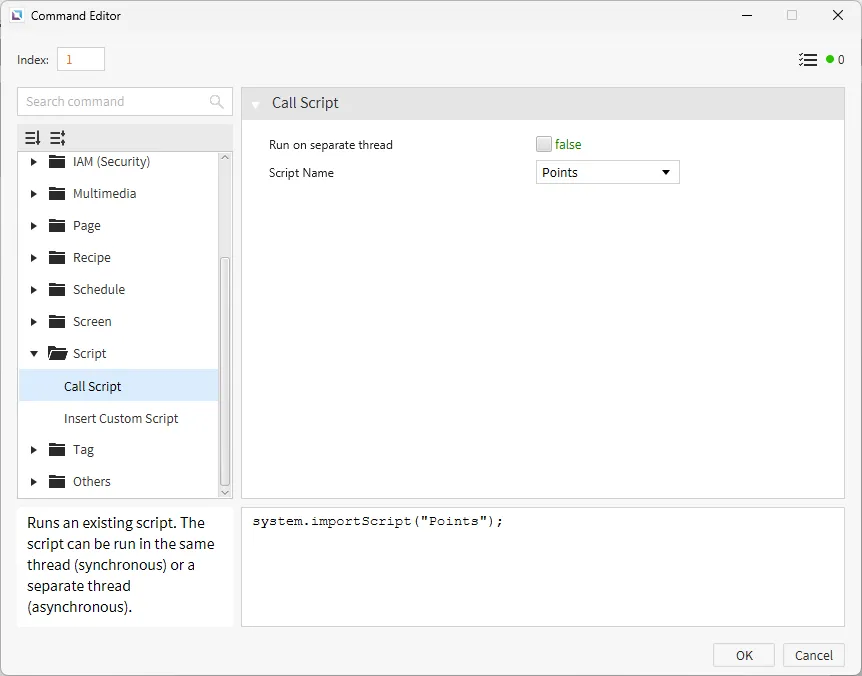Image resolution: width=862 pixels, height=676 pixels.
Task: Click the green status indicator dot
Action: click(830, 60)
